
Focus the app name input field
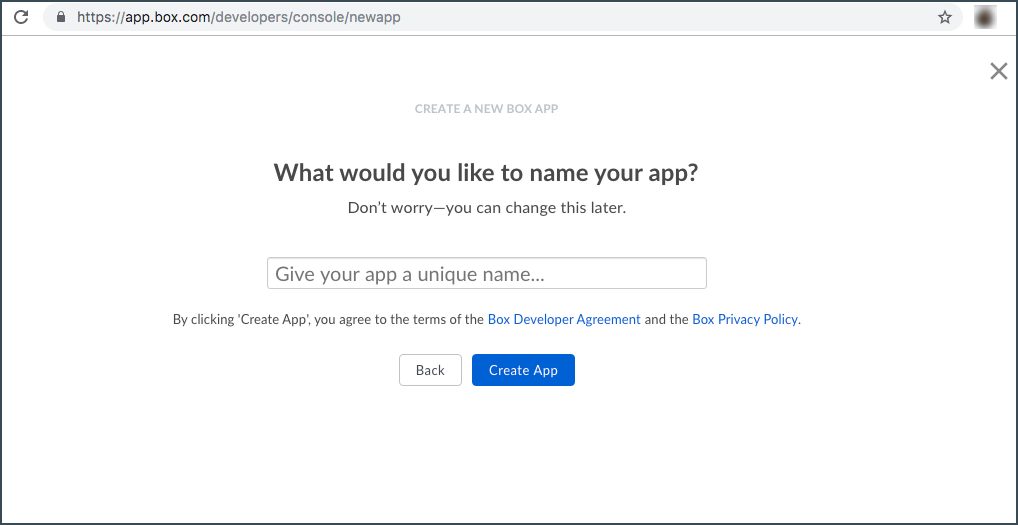tap(487, 273)
